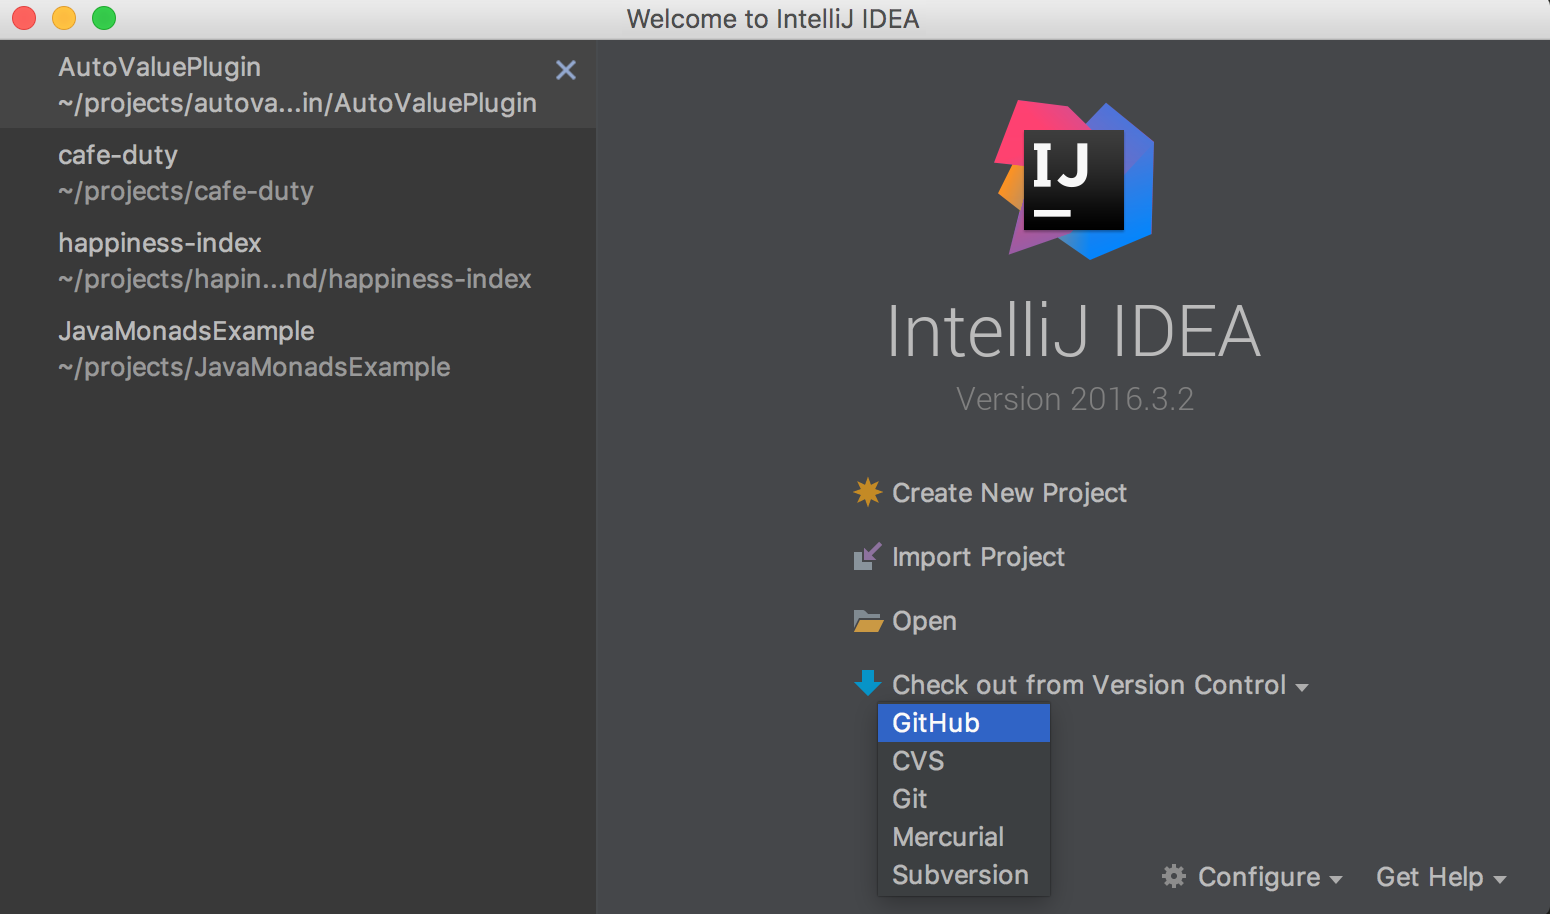Select GitHub from the checkout menu
1550x914 pixels.
964,723
